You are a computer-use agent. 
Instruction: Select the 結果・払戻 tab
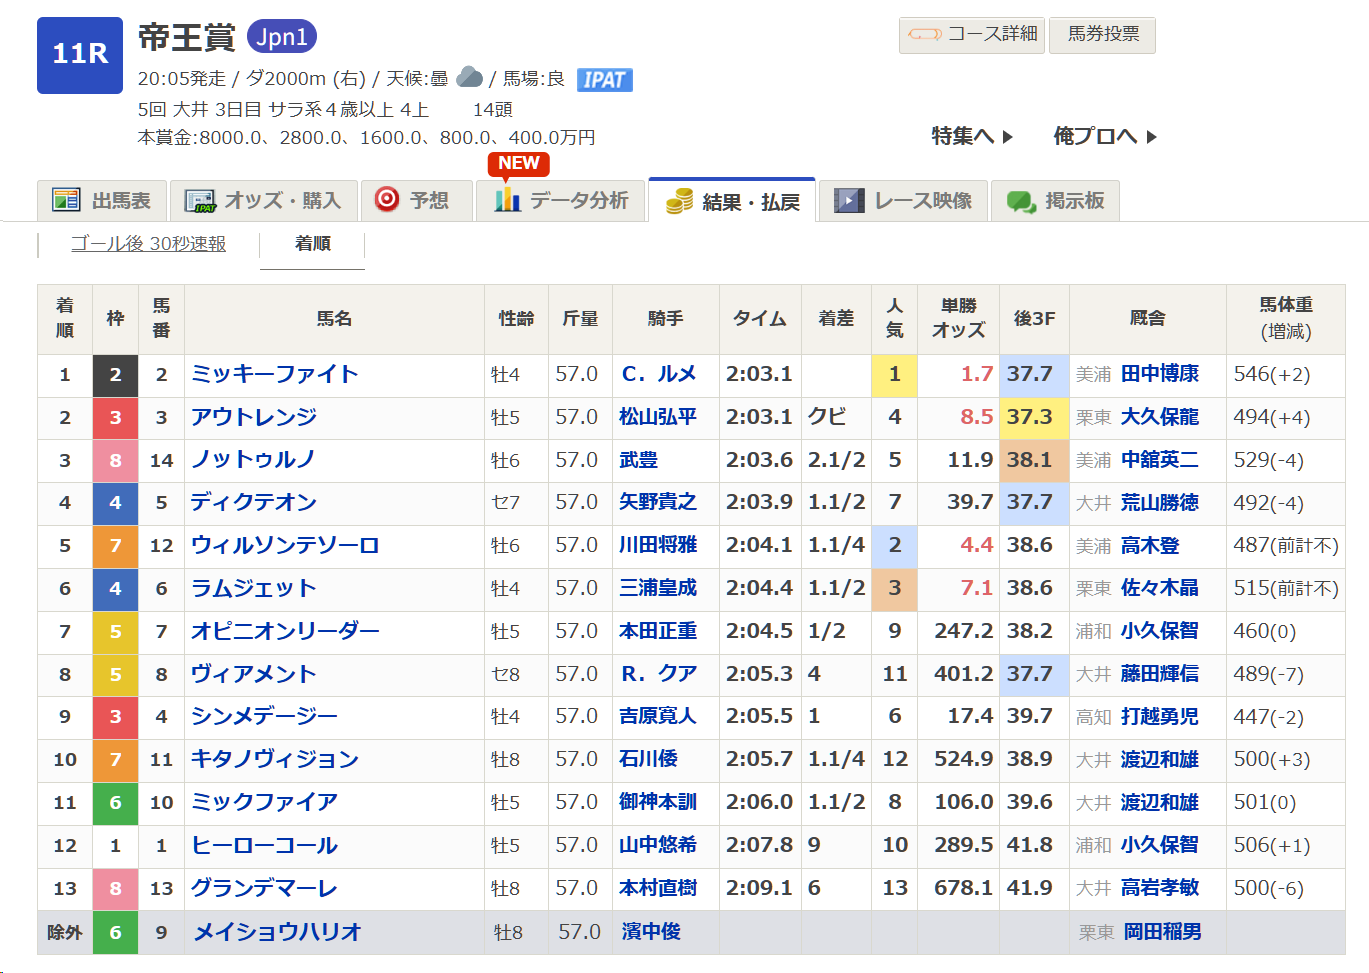732,201
